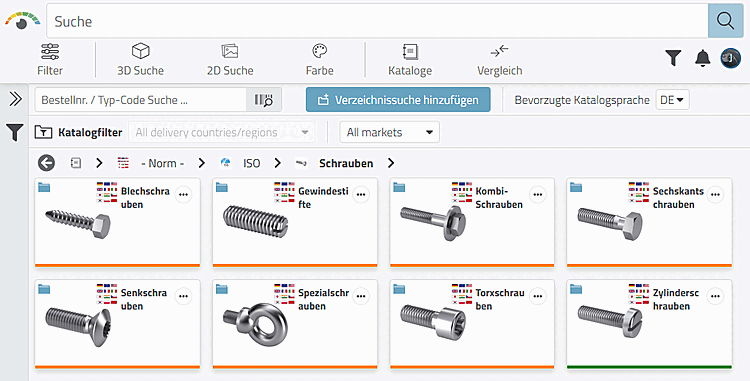This screenshot has height=381, width=750.
Task: Open the Vergleich comparison tool
Action: (499, 60)
